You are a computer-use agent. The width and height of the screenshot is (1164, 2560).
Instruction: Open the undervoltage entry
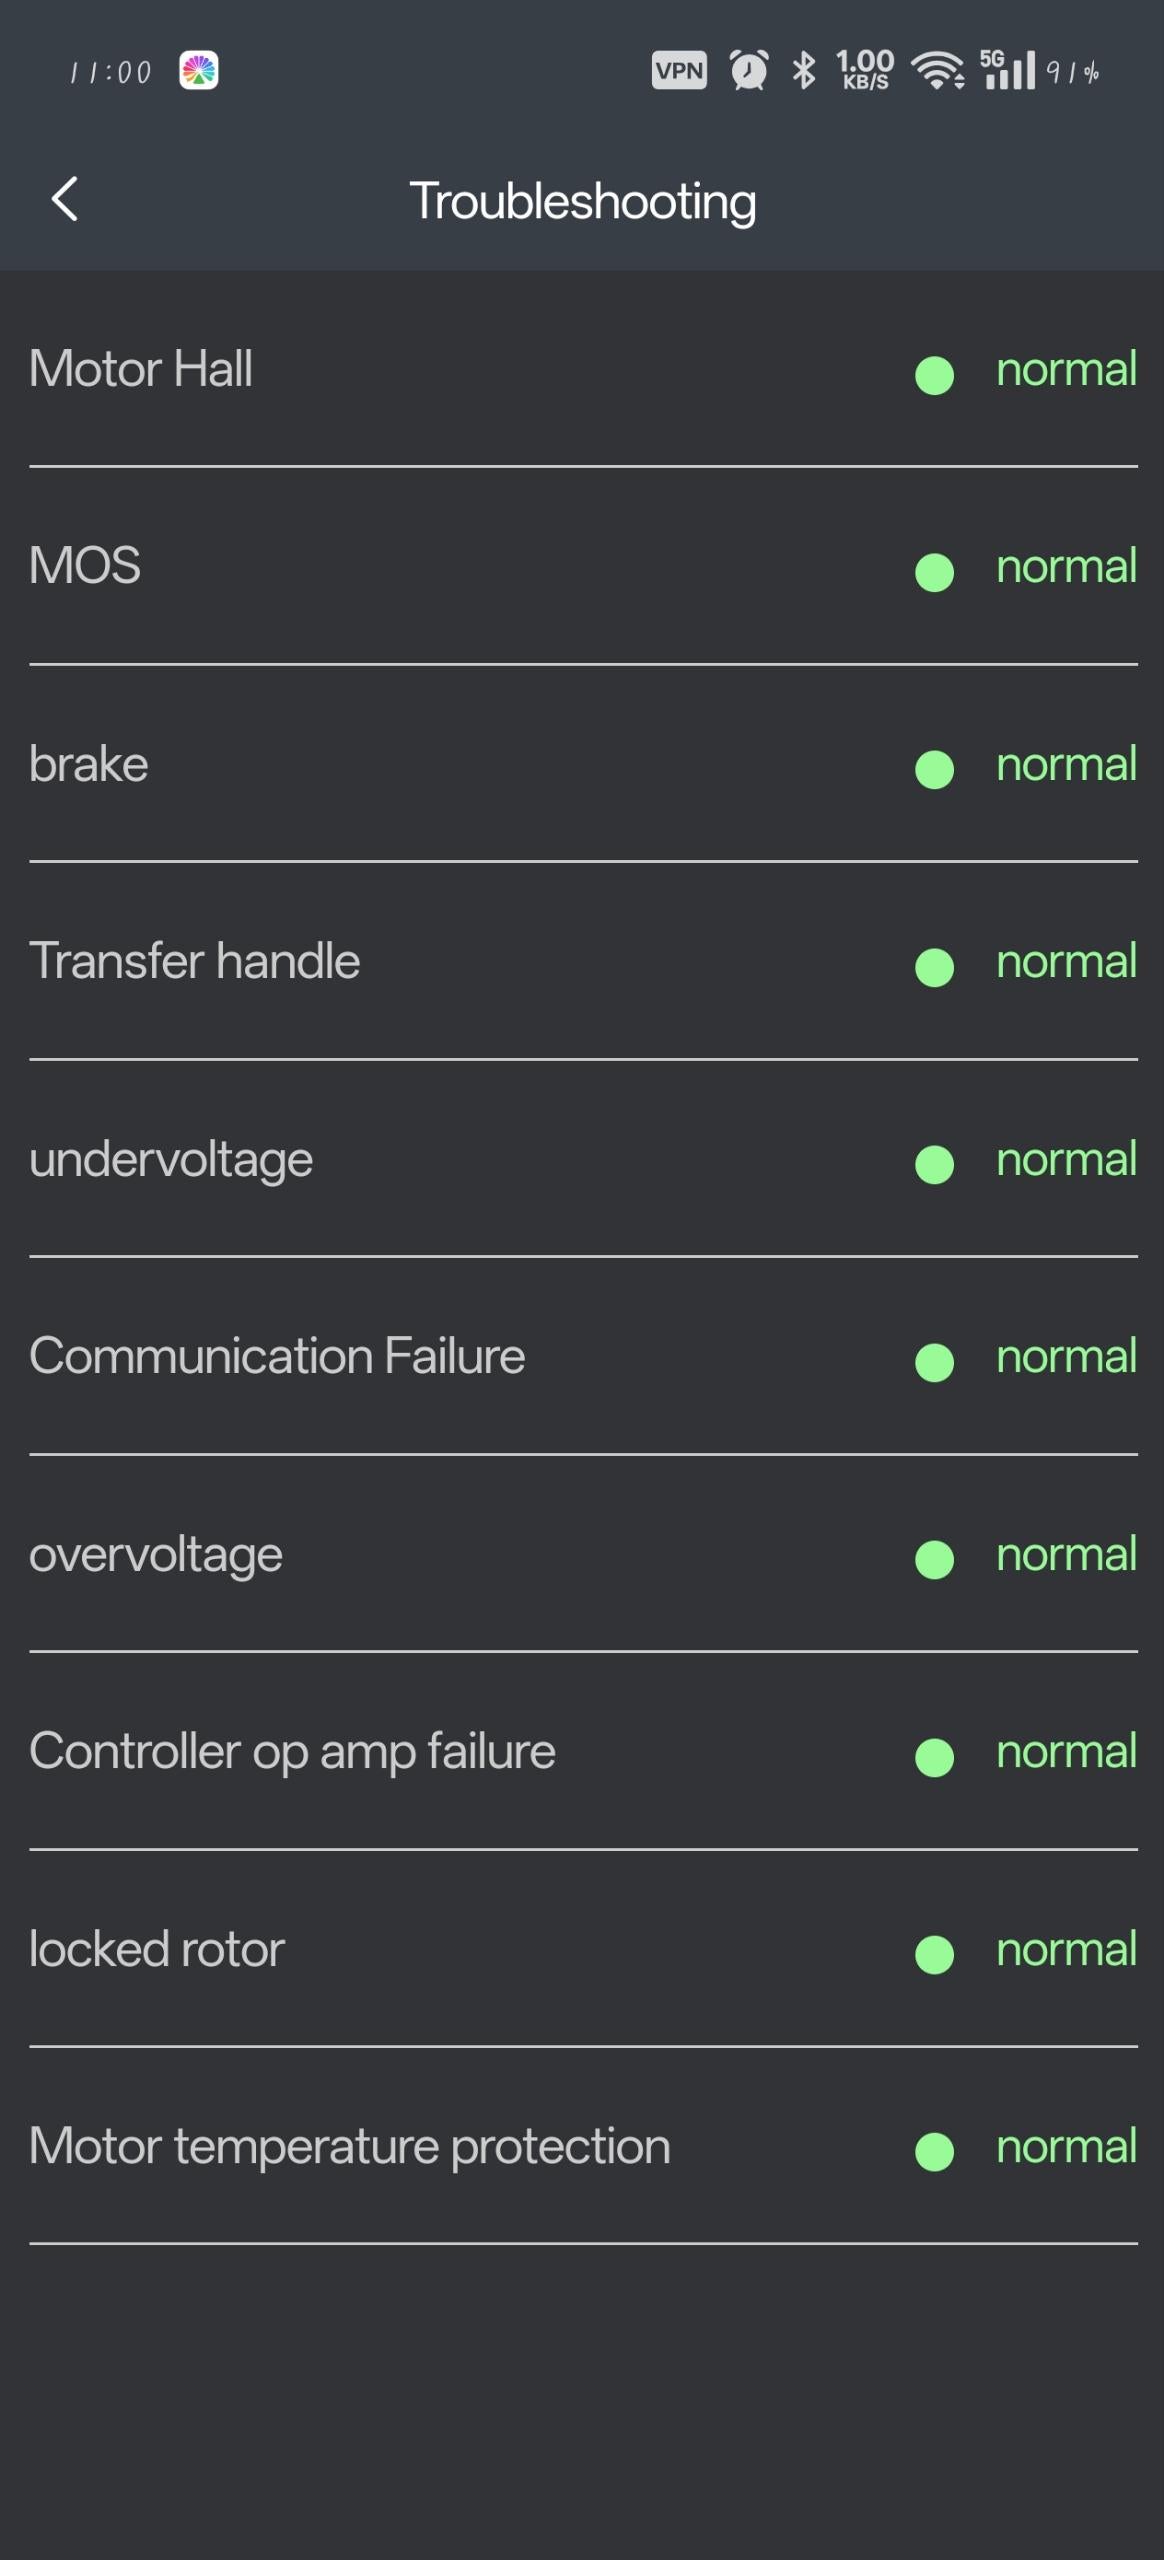pyautogui.click(x=583, y=1159)
